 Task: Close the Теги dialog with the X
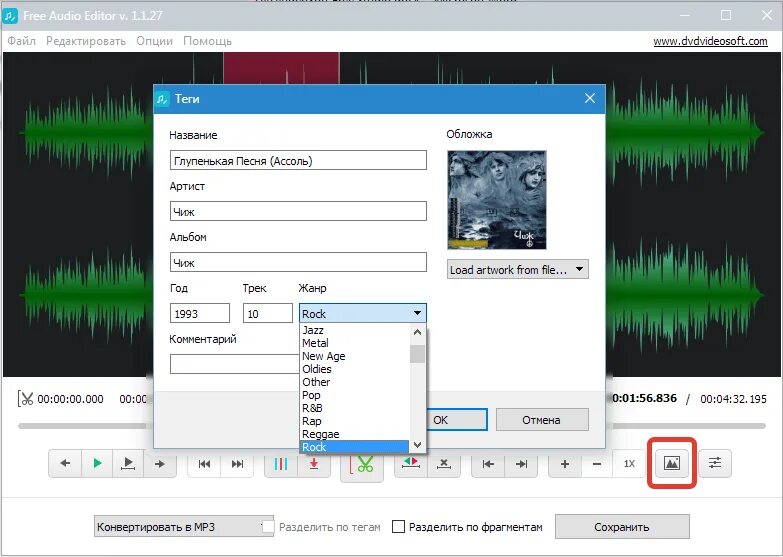590,98
